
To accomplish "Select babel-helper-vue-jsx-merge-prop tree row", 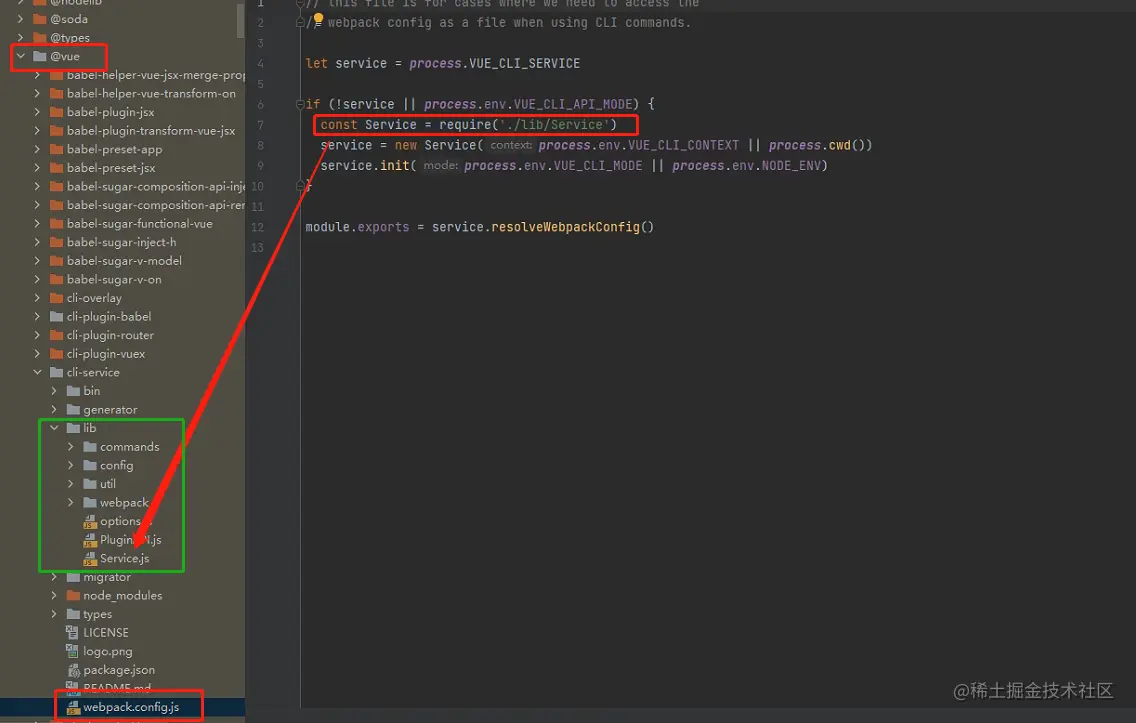I will coord(122,75).
